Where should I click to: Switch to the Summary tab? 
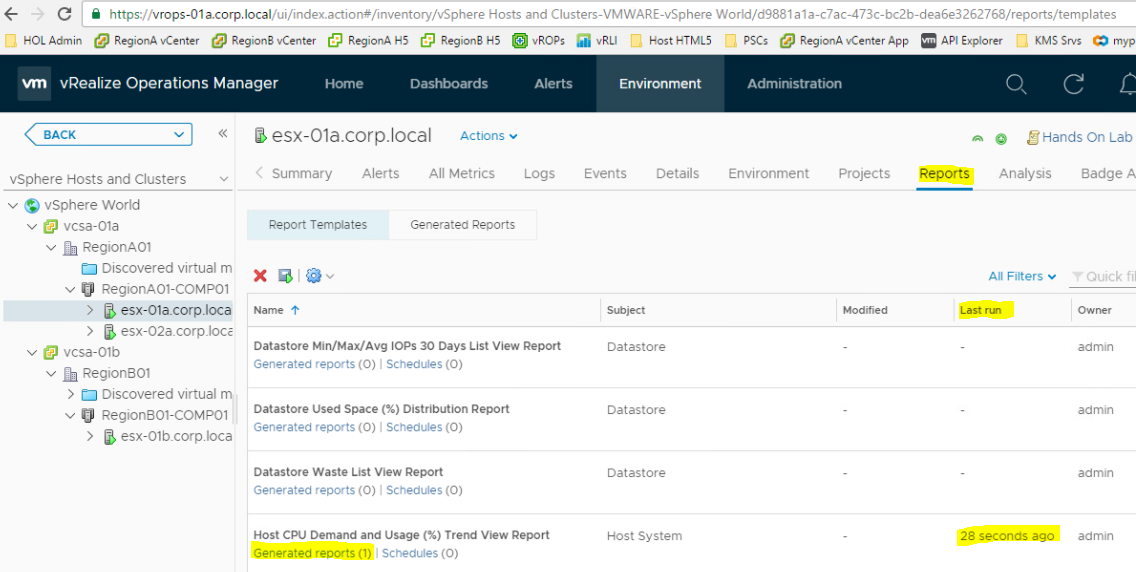pyautogui.click(x=302, y=174)
